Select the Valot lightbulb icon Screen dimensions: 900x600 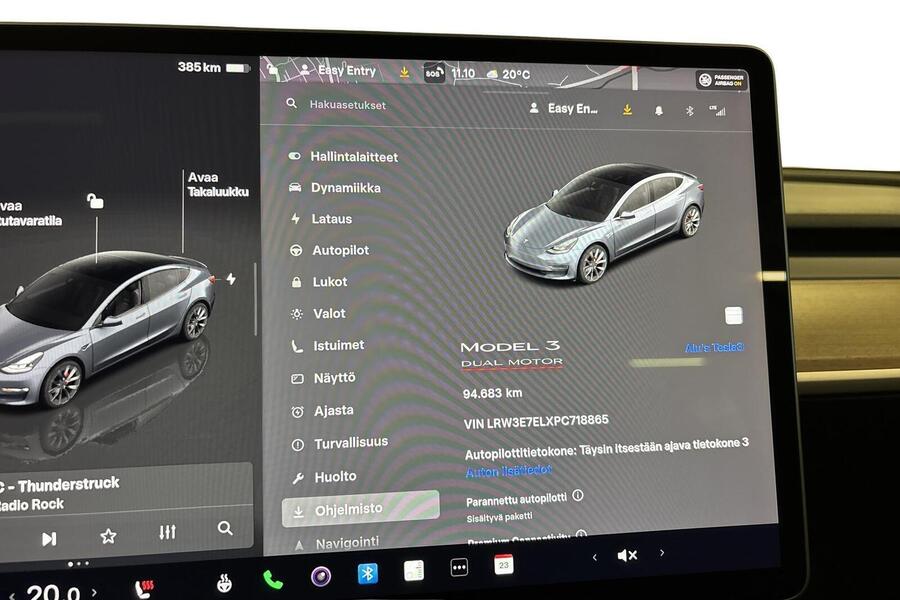[294, 312]
